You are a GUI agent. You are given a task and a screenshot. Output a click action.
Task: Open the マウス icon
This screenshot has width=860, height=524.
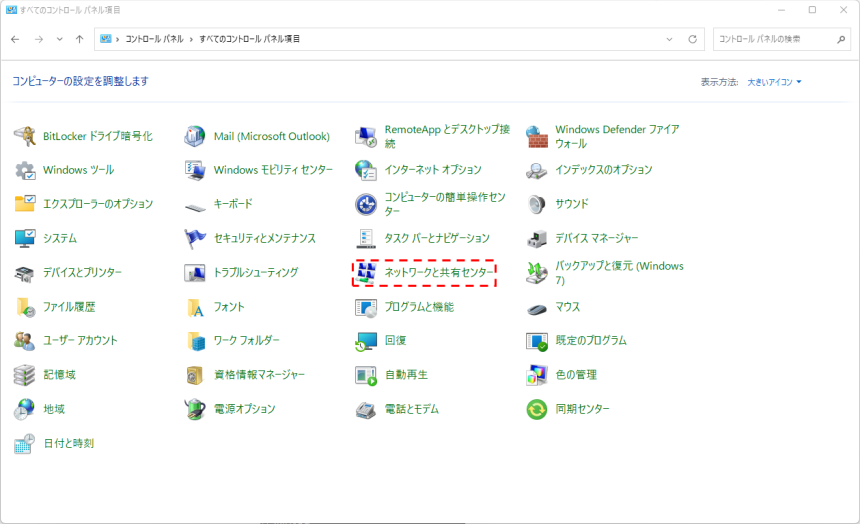537,307
